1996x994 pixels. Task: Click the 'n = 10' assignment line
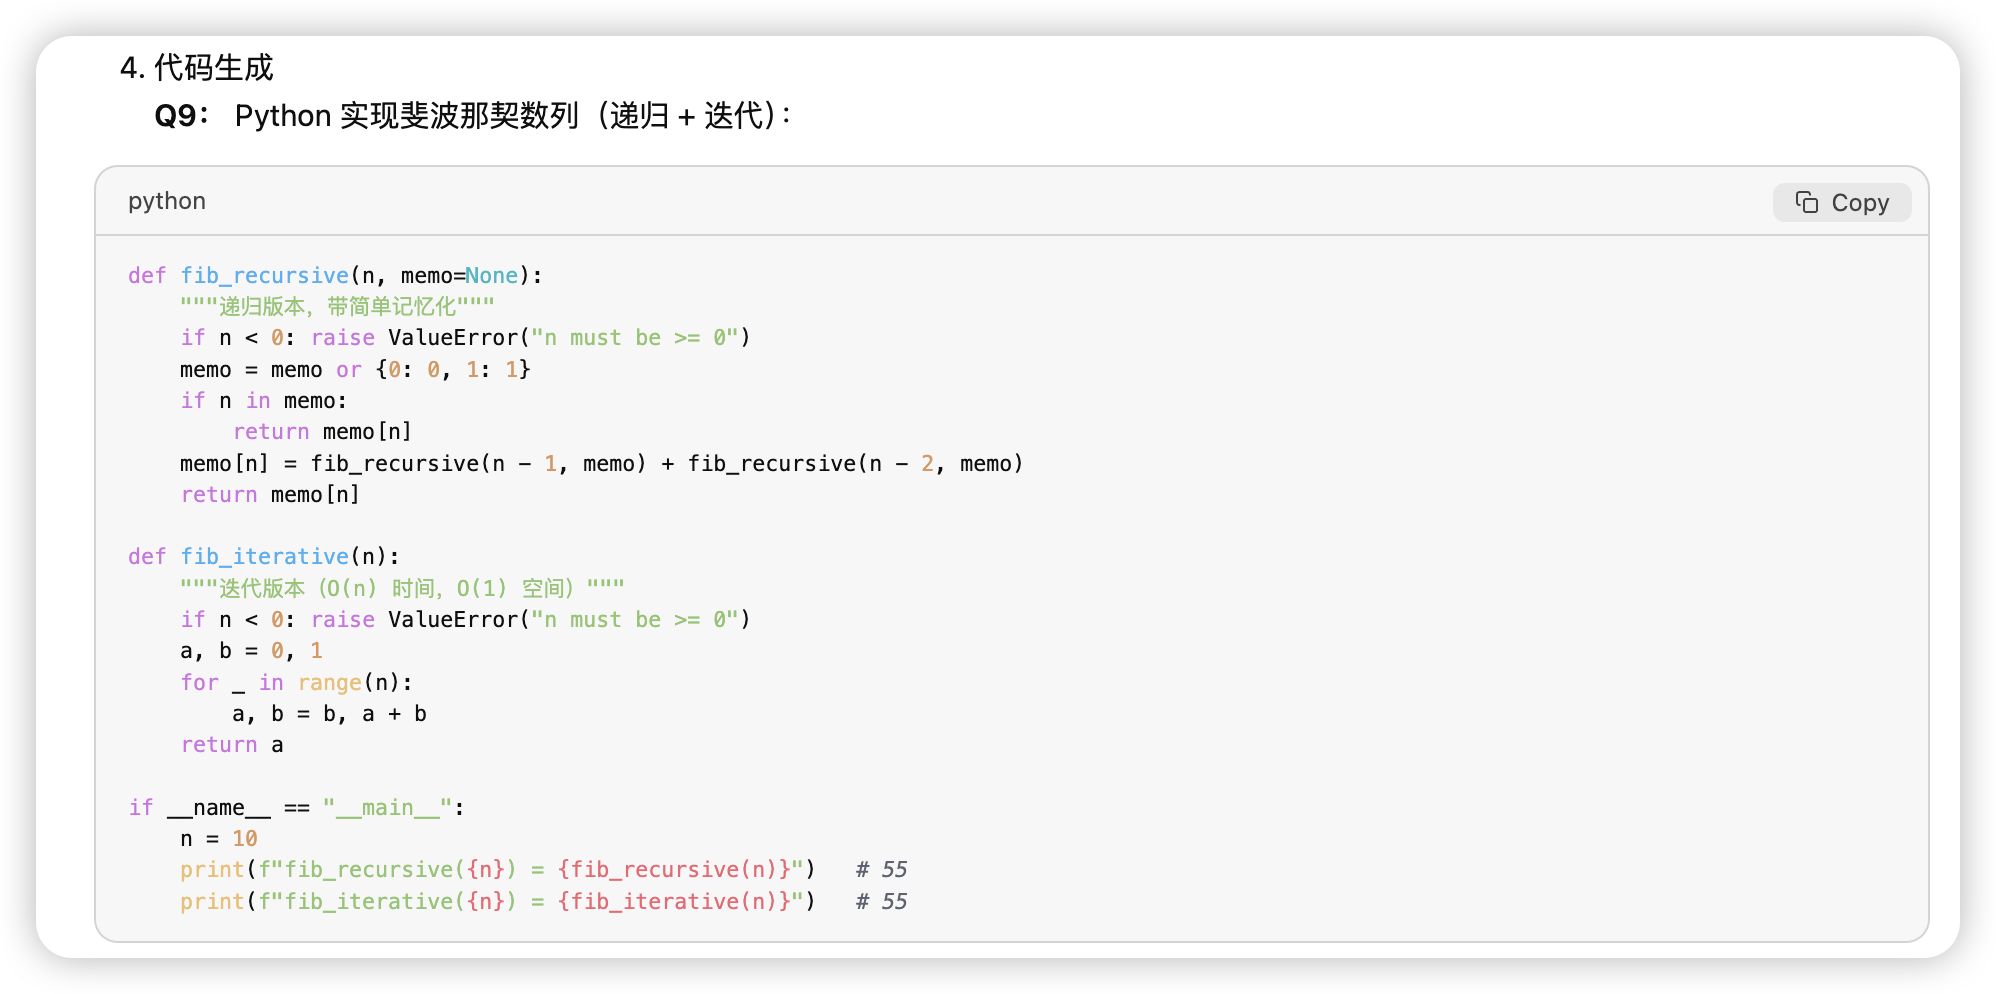tap(219, 839)
